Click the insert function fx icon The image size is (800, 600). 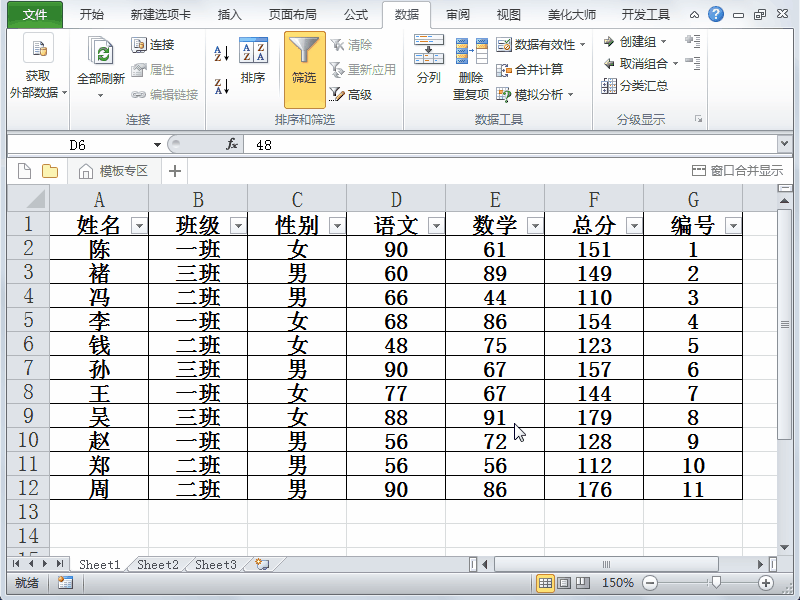pos(232,145)
